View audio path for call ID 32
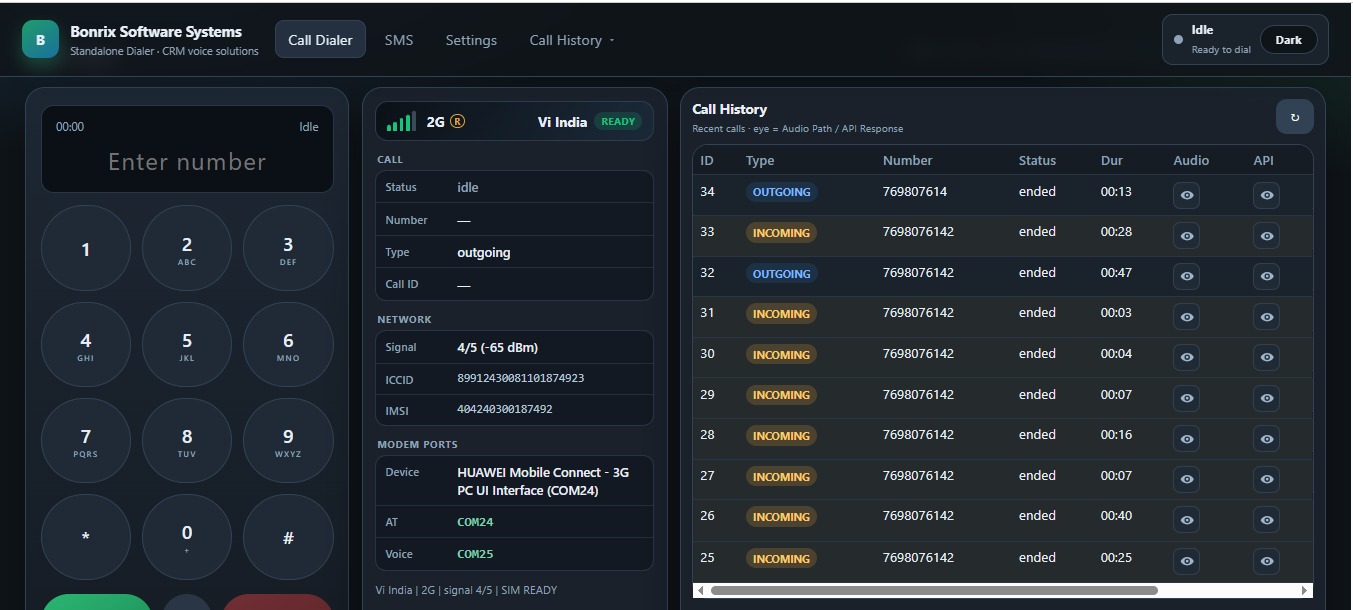The image size is (1353, 610). pyautogui.click(x=1187, y=276)
